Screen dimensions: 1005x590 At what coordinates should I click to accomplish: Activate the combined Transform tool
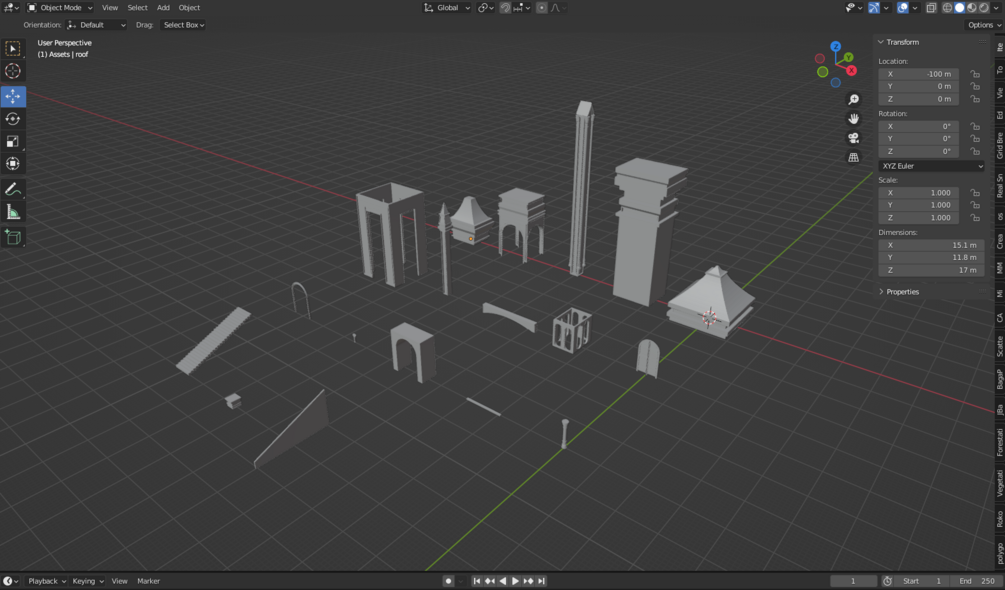tap(13, 164)
